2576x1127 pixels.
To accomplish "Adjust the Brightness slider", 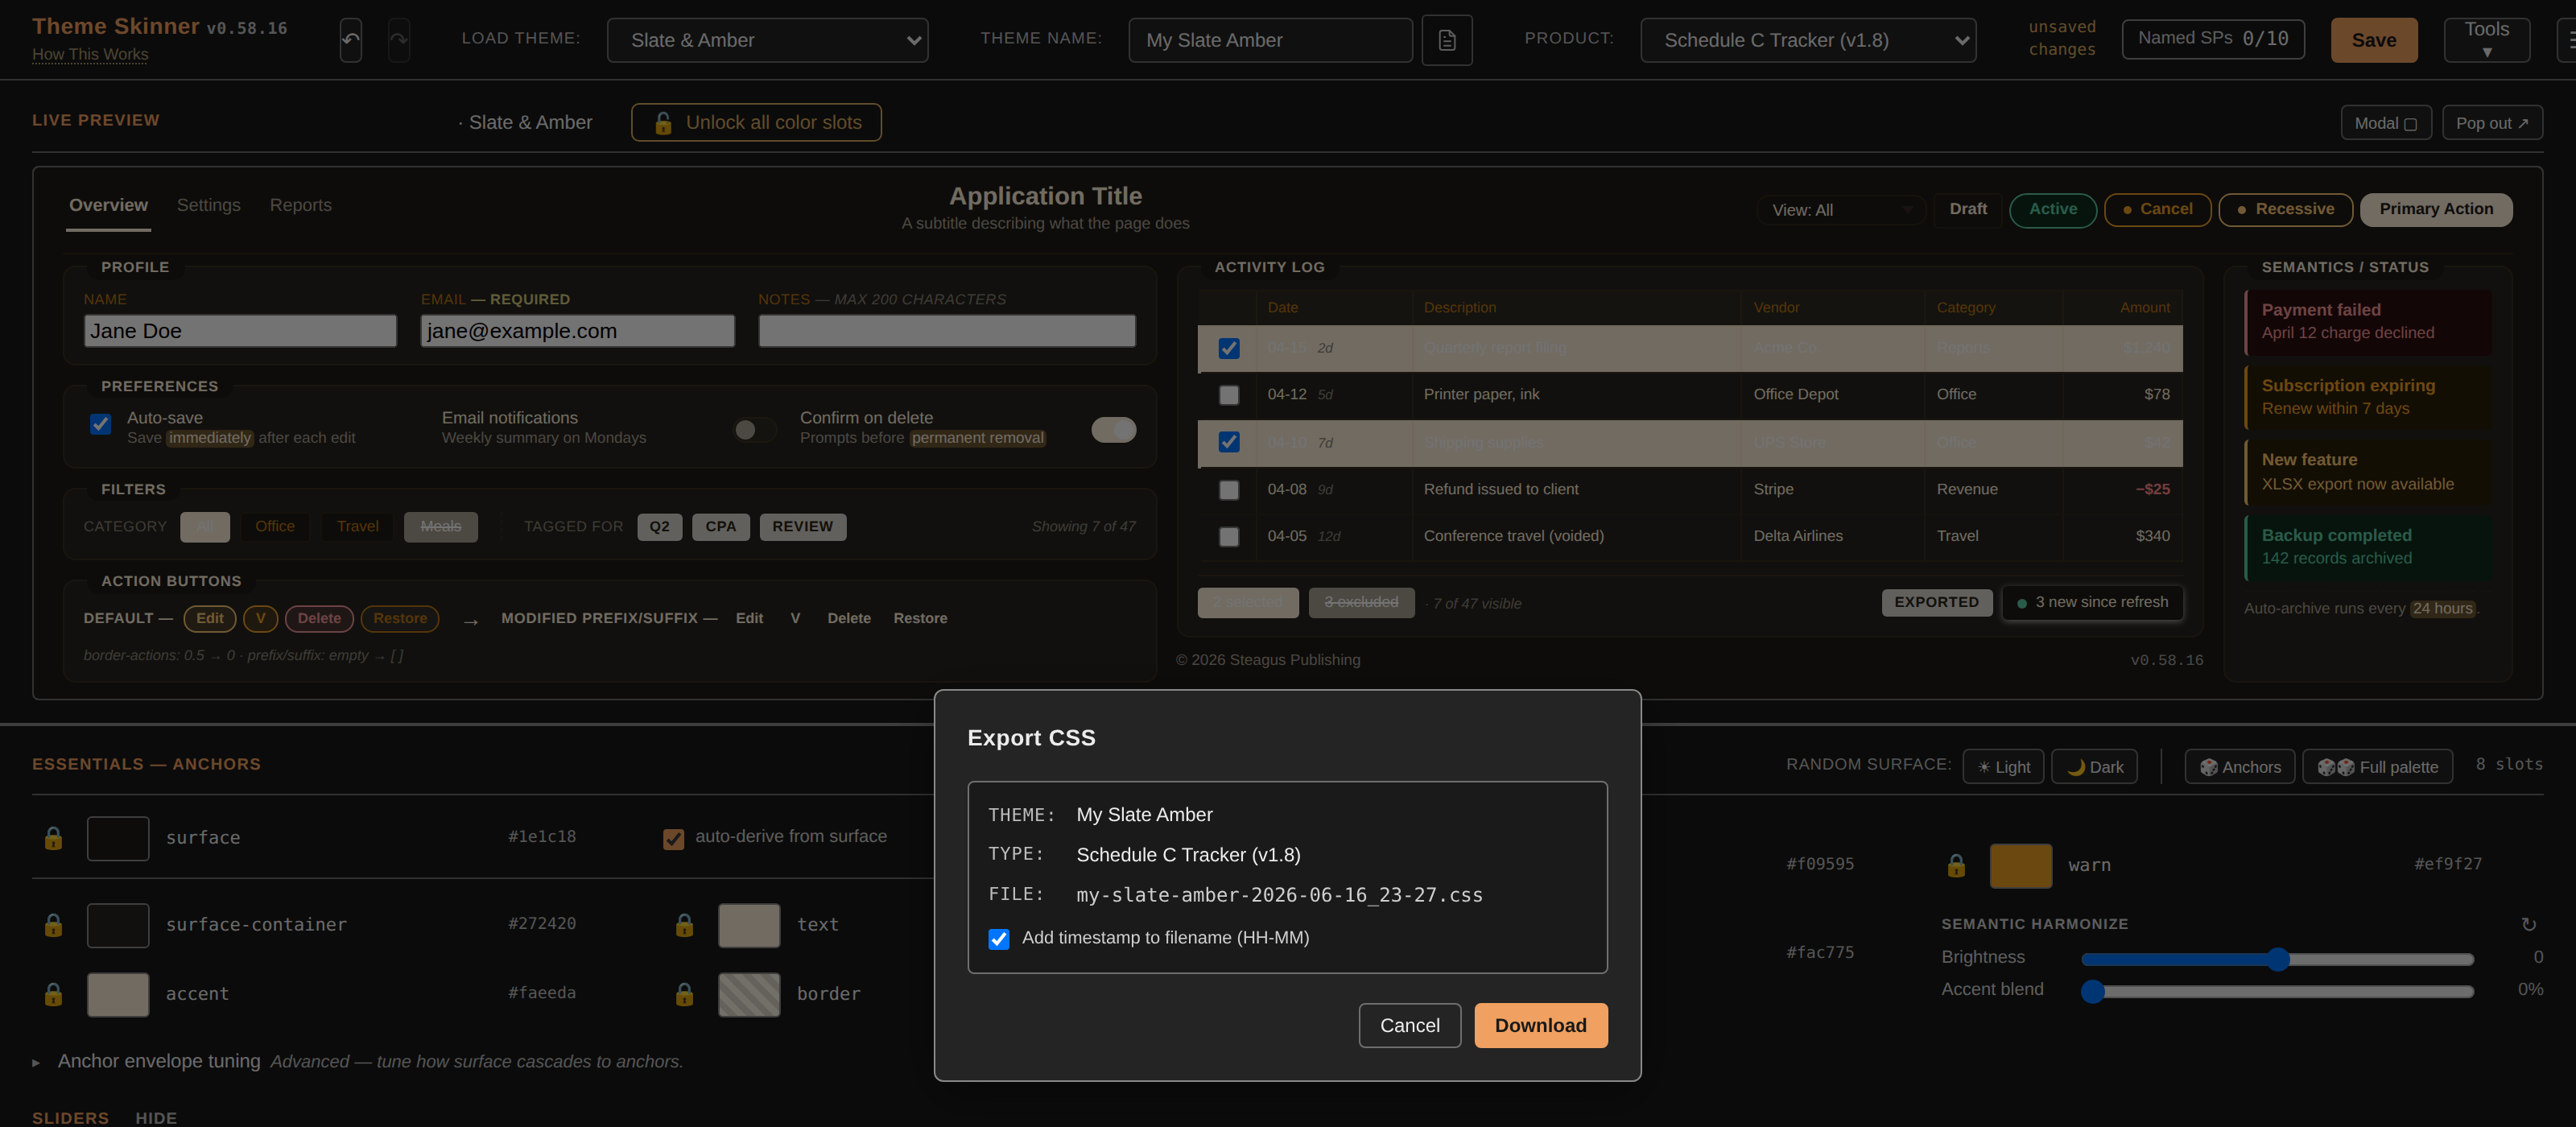I will 2277,959.
